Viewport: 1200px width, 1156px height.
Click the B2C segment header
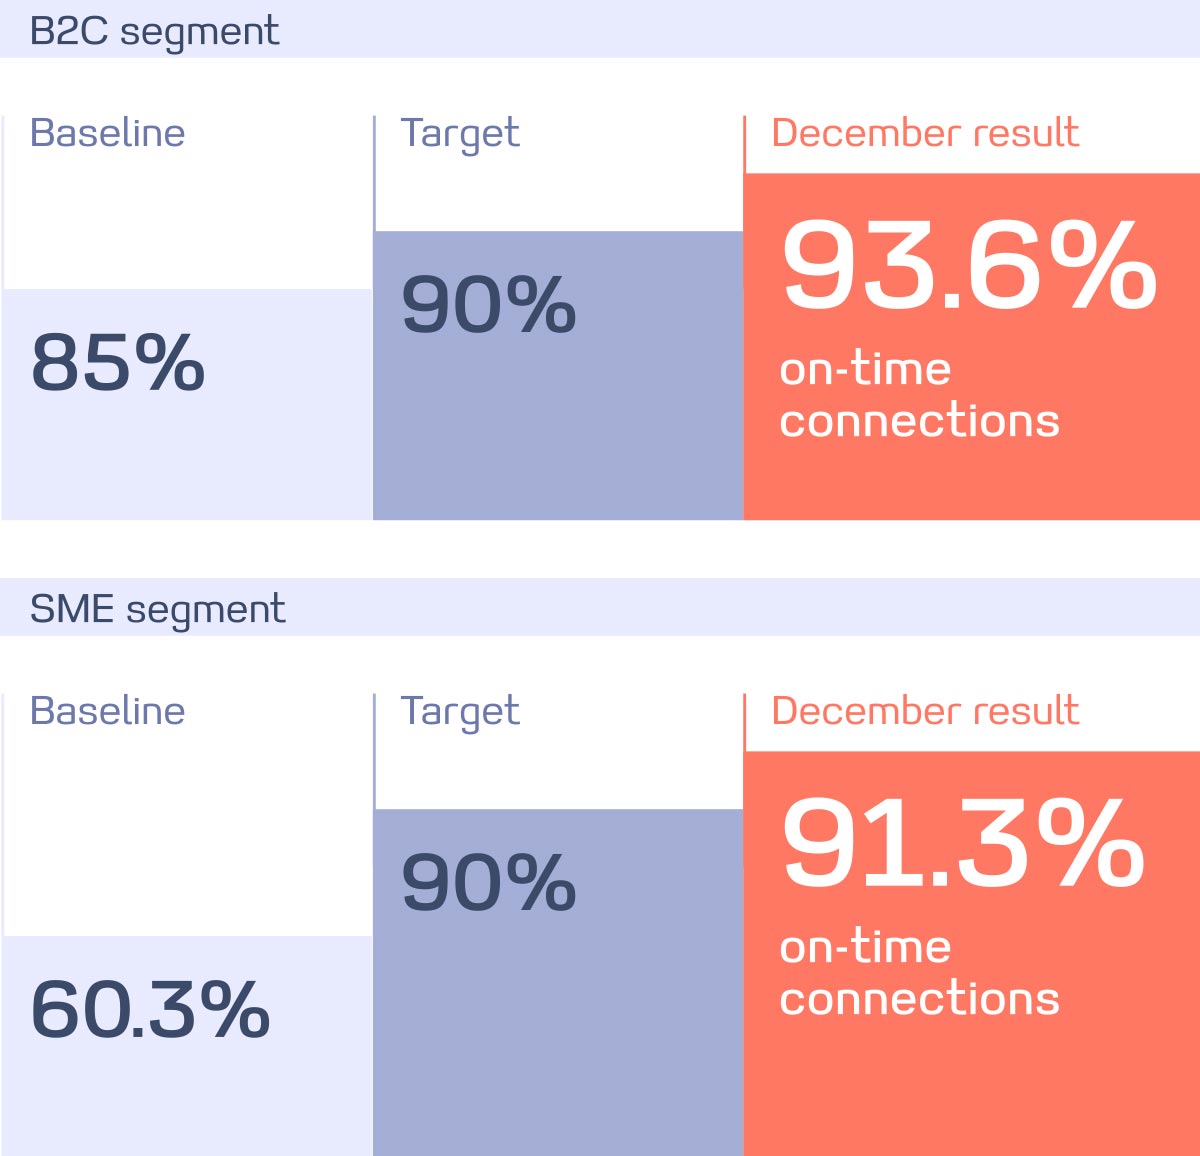tap(155, 31)
